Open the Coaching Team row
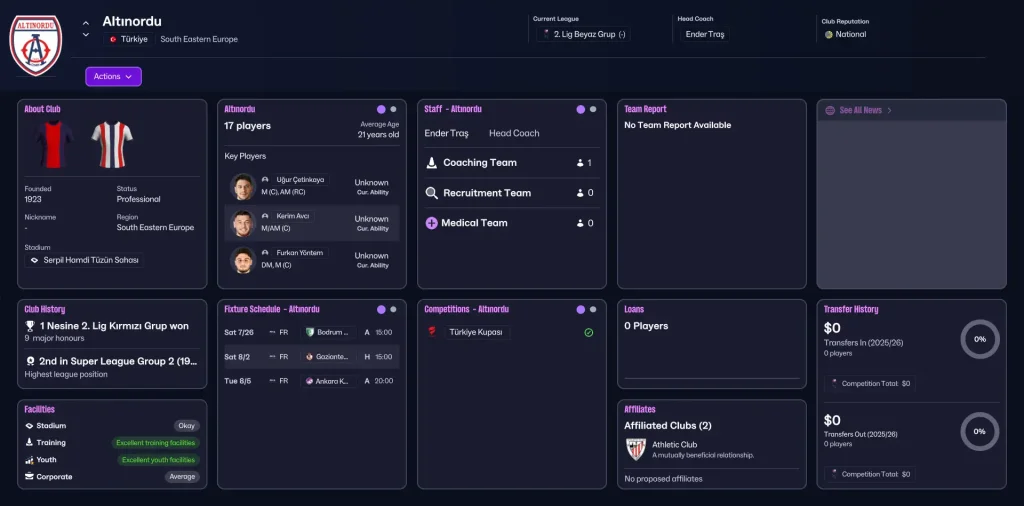The height and width of the screenshot is (506, 1024). coord(512,163)
